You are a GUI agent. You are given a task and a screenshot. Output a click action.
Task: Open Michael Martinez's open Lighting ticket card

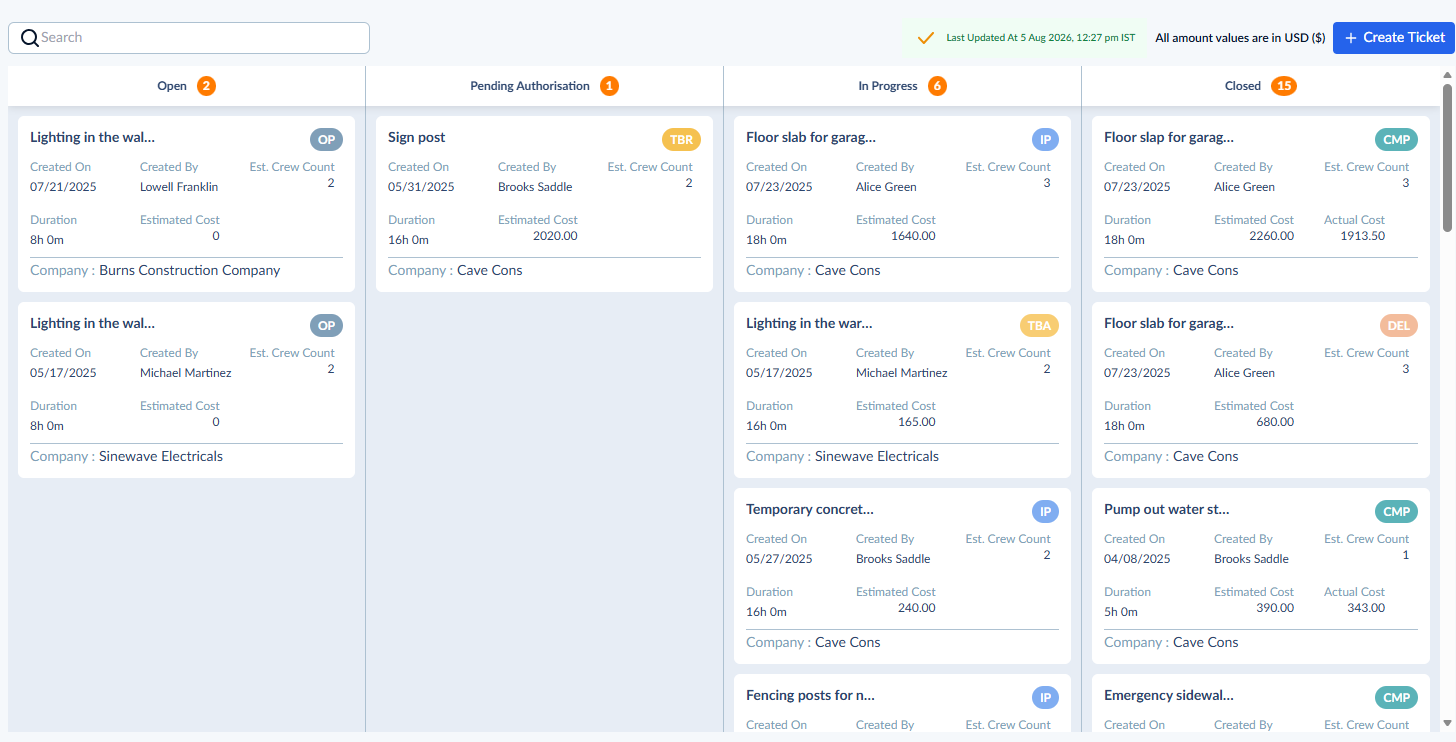[186, 390]
